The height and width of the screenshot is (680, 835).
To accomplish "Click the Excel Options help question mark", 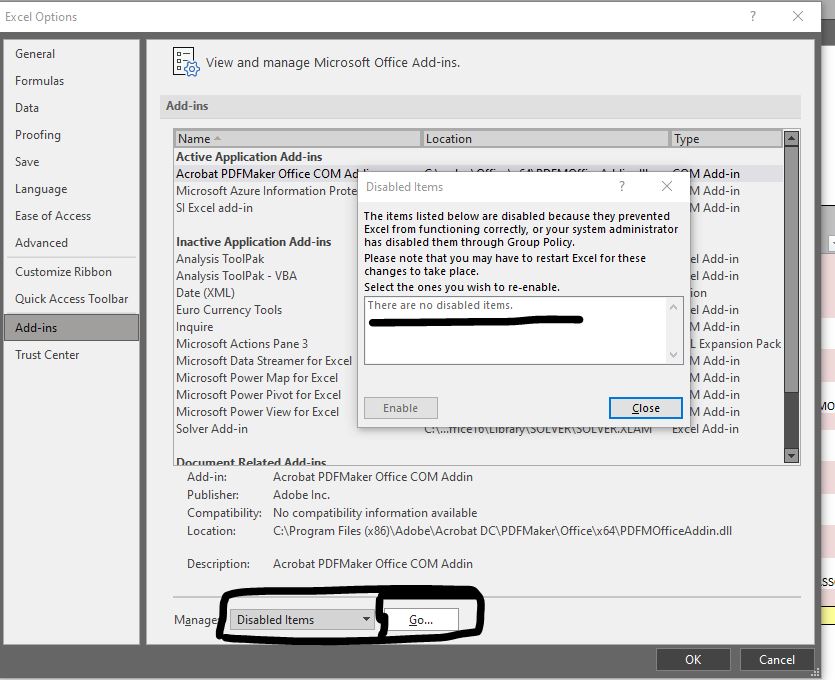I will (752, 17).
